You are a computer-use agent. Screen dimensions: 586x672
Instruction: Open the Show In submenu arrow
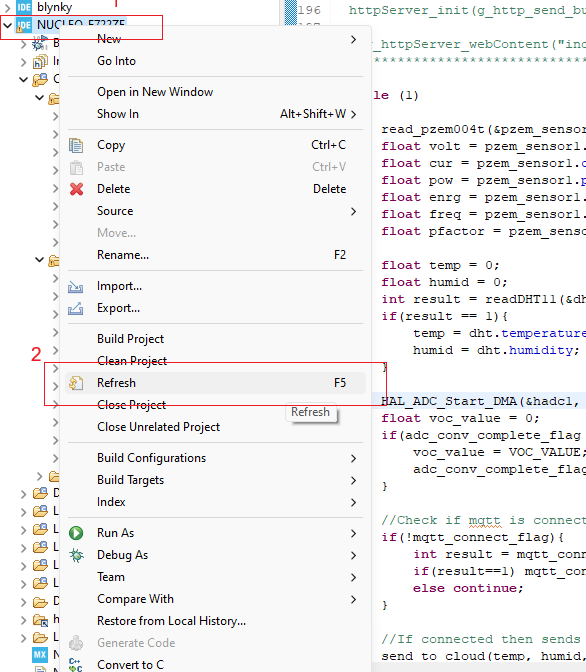pyautogui.click(x=353, y=114)
